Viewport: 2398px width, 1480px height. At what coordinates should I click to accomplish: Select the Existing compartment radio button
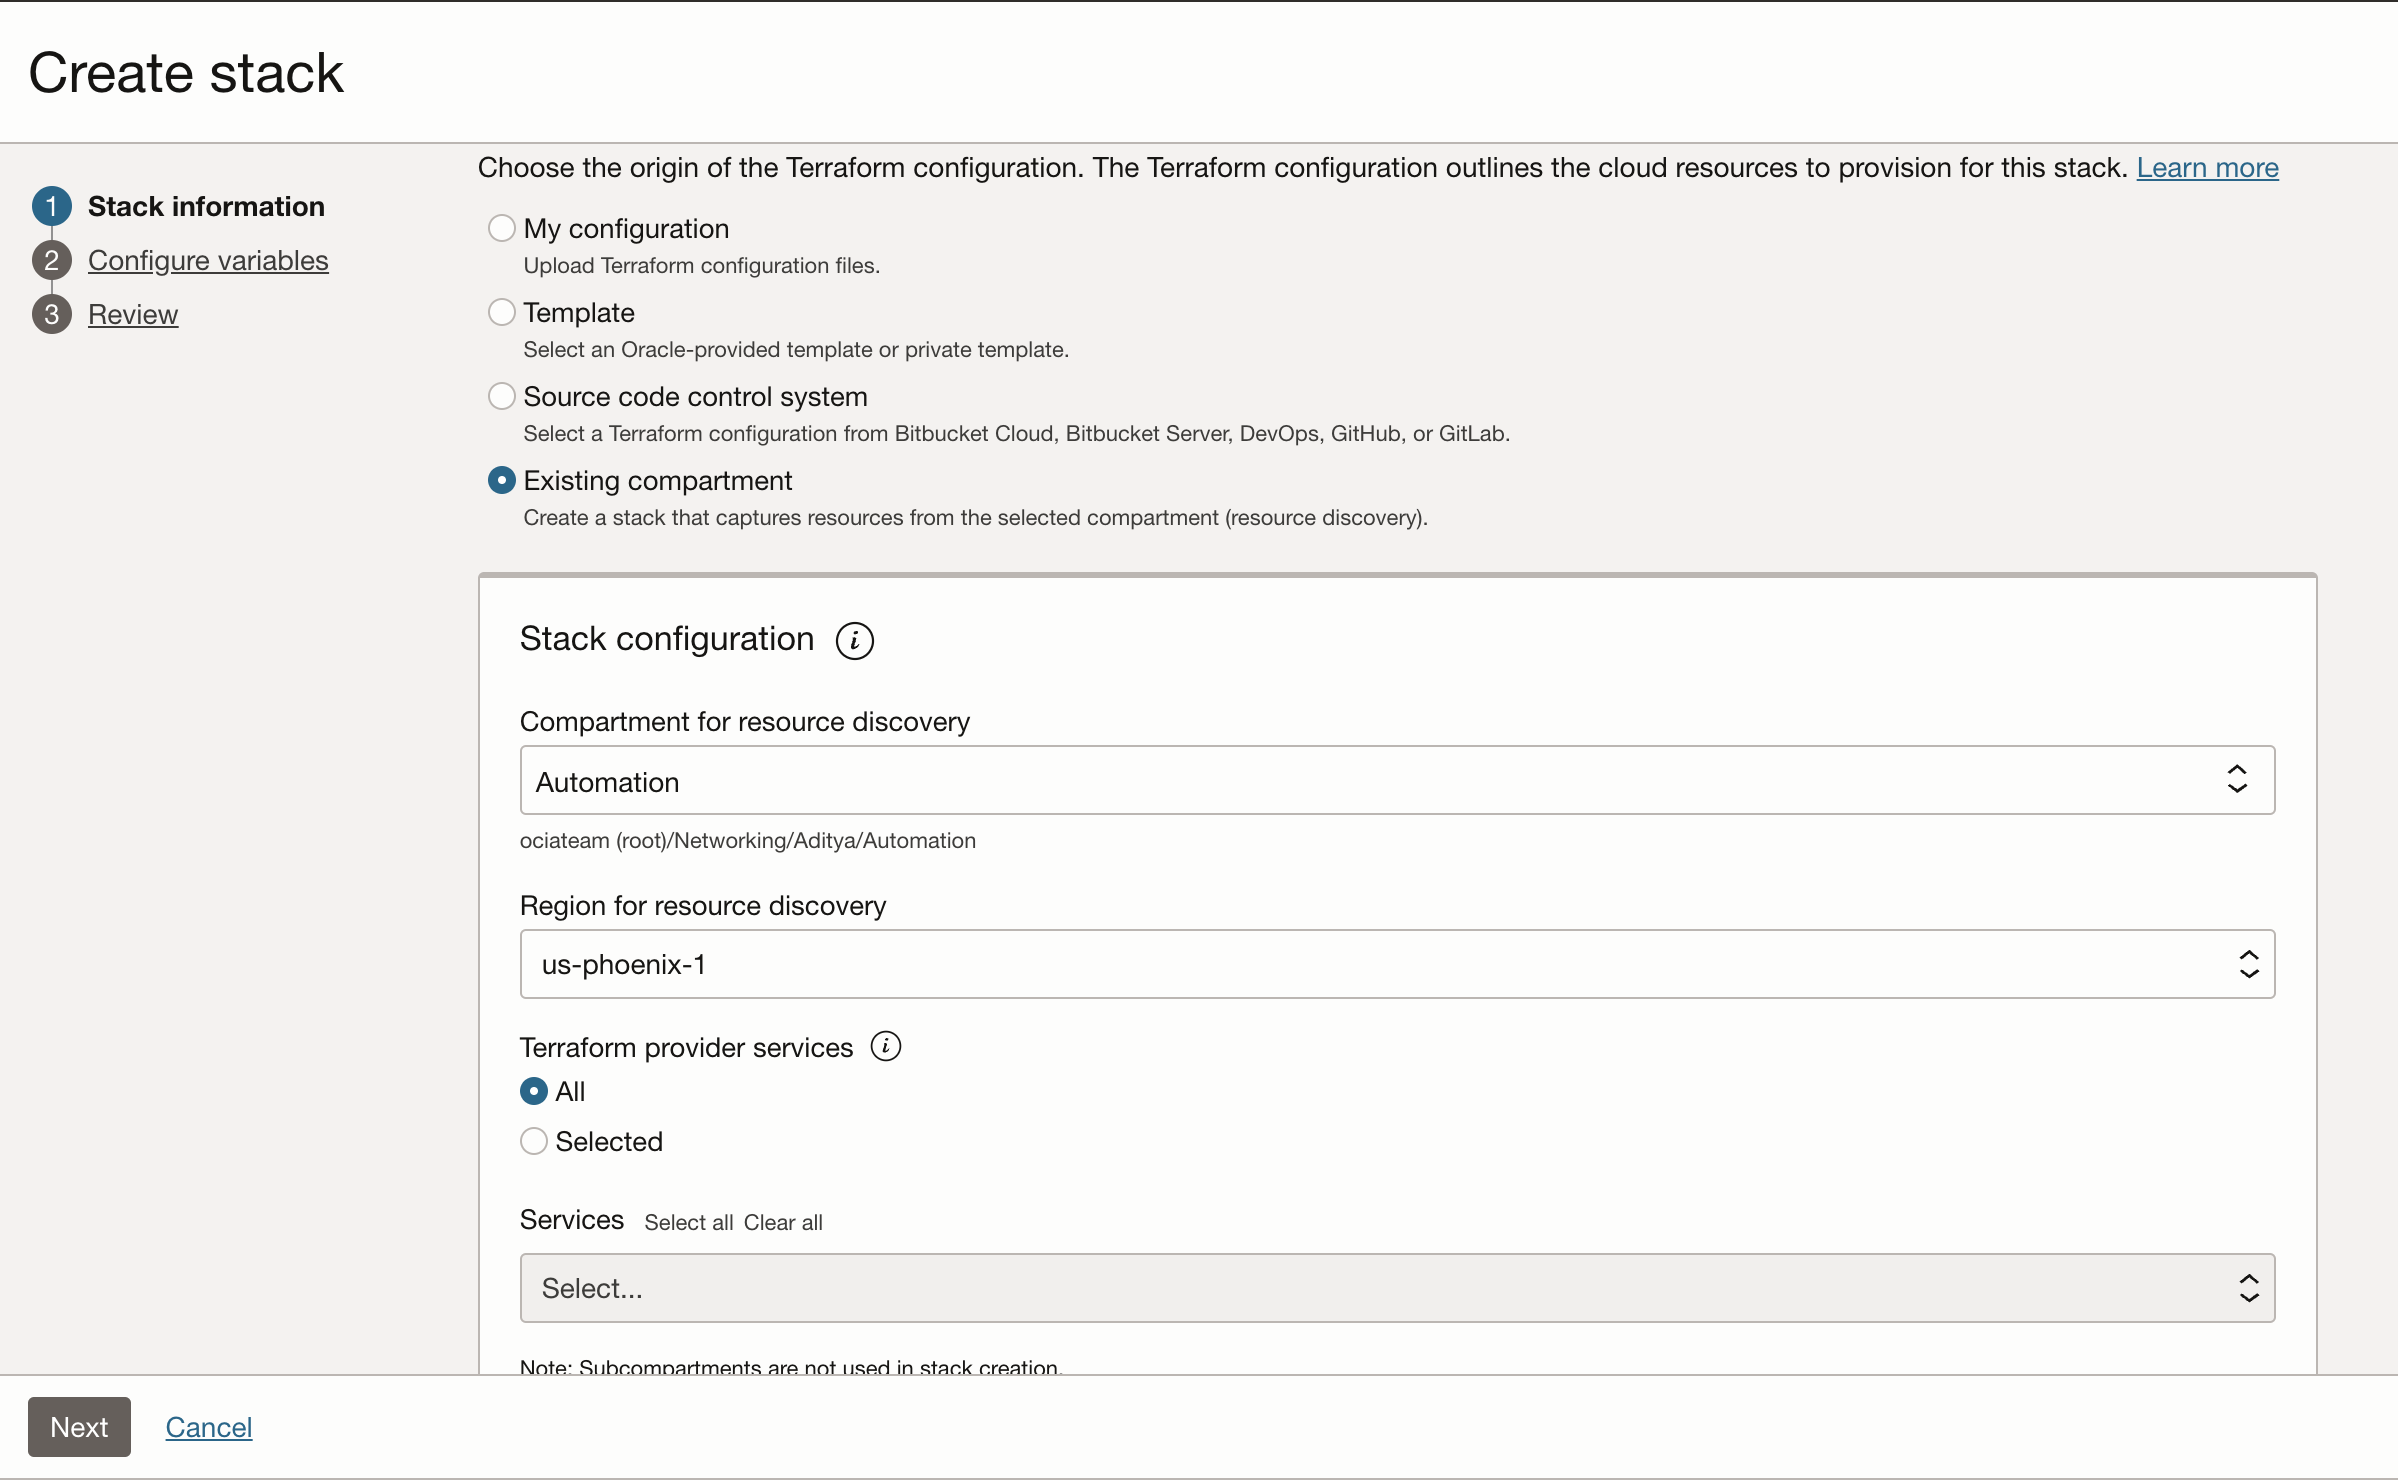point(502,480)
